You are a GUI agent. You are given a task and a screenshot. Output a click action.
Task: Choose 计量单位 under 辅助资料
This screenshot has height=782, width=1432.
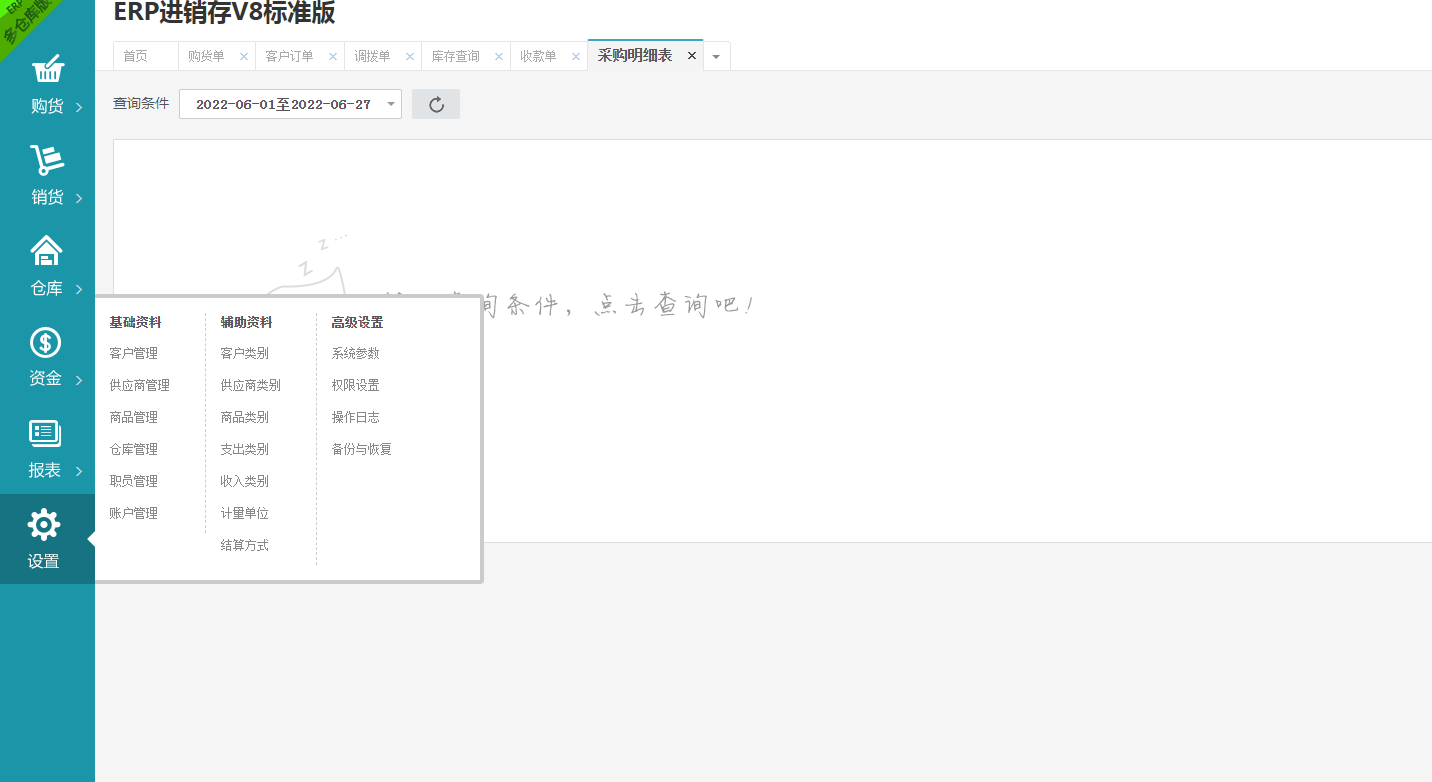(245, 513)
